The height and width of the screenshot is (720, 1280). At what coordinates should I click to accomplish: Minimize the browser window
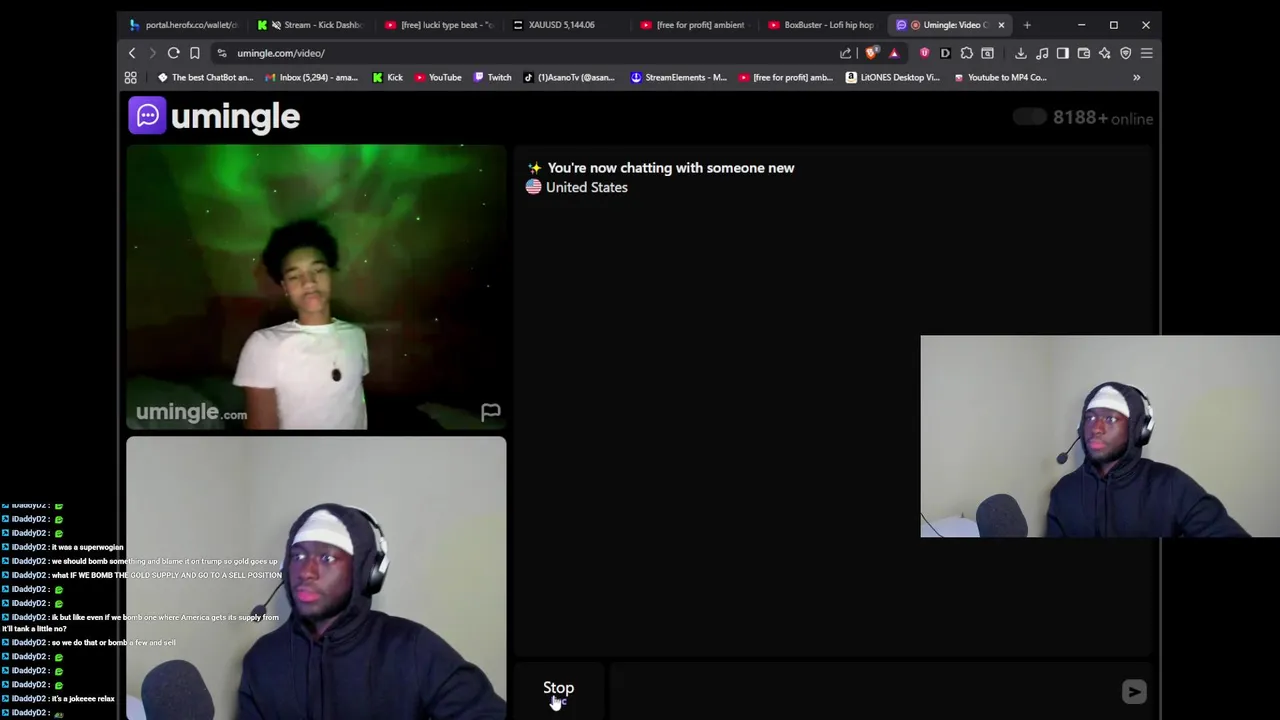click(1081, 25)
